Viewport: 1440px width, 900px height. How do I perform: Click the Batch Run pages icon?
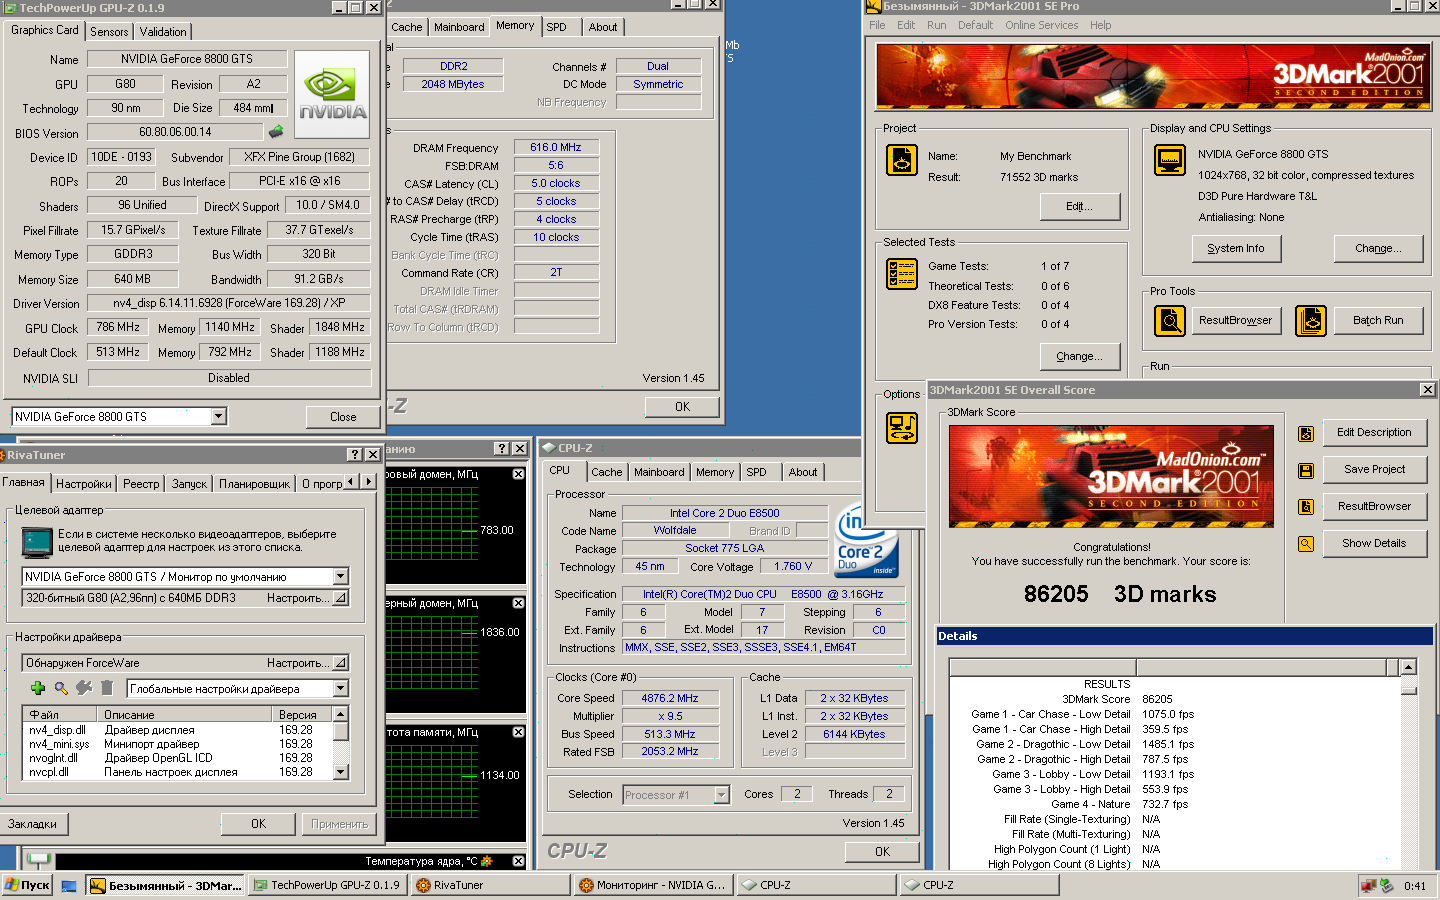[1311, 321]
